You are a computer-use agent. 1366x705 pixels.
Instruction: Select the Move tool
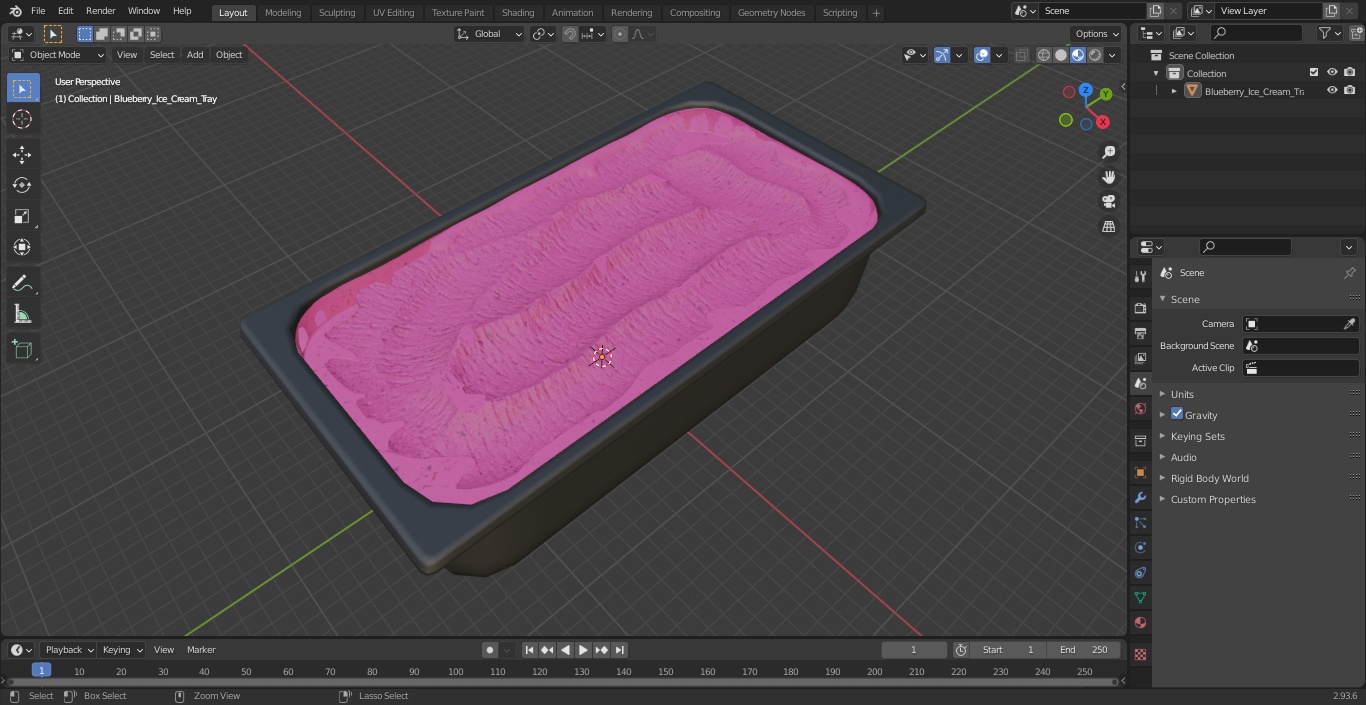click(x=22, y=154)
